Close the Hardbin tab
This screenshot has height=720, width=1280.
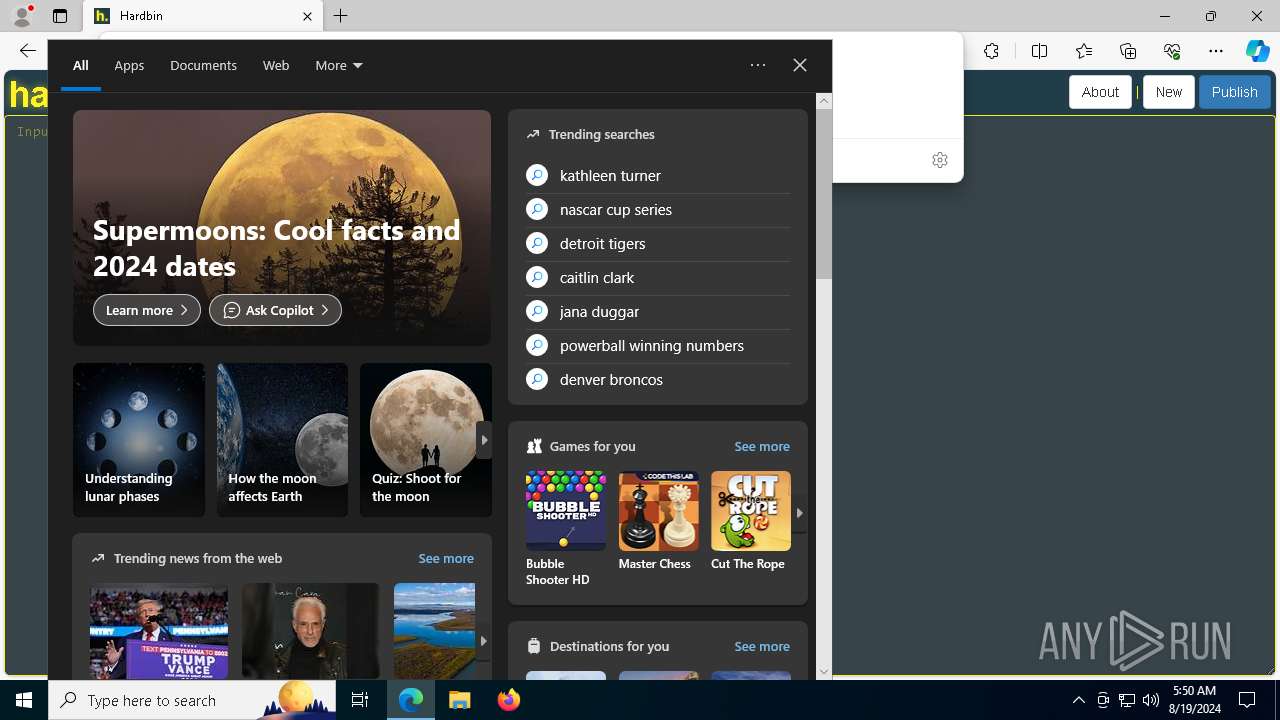pos(307,16)
